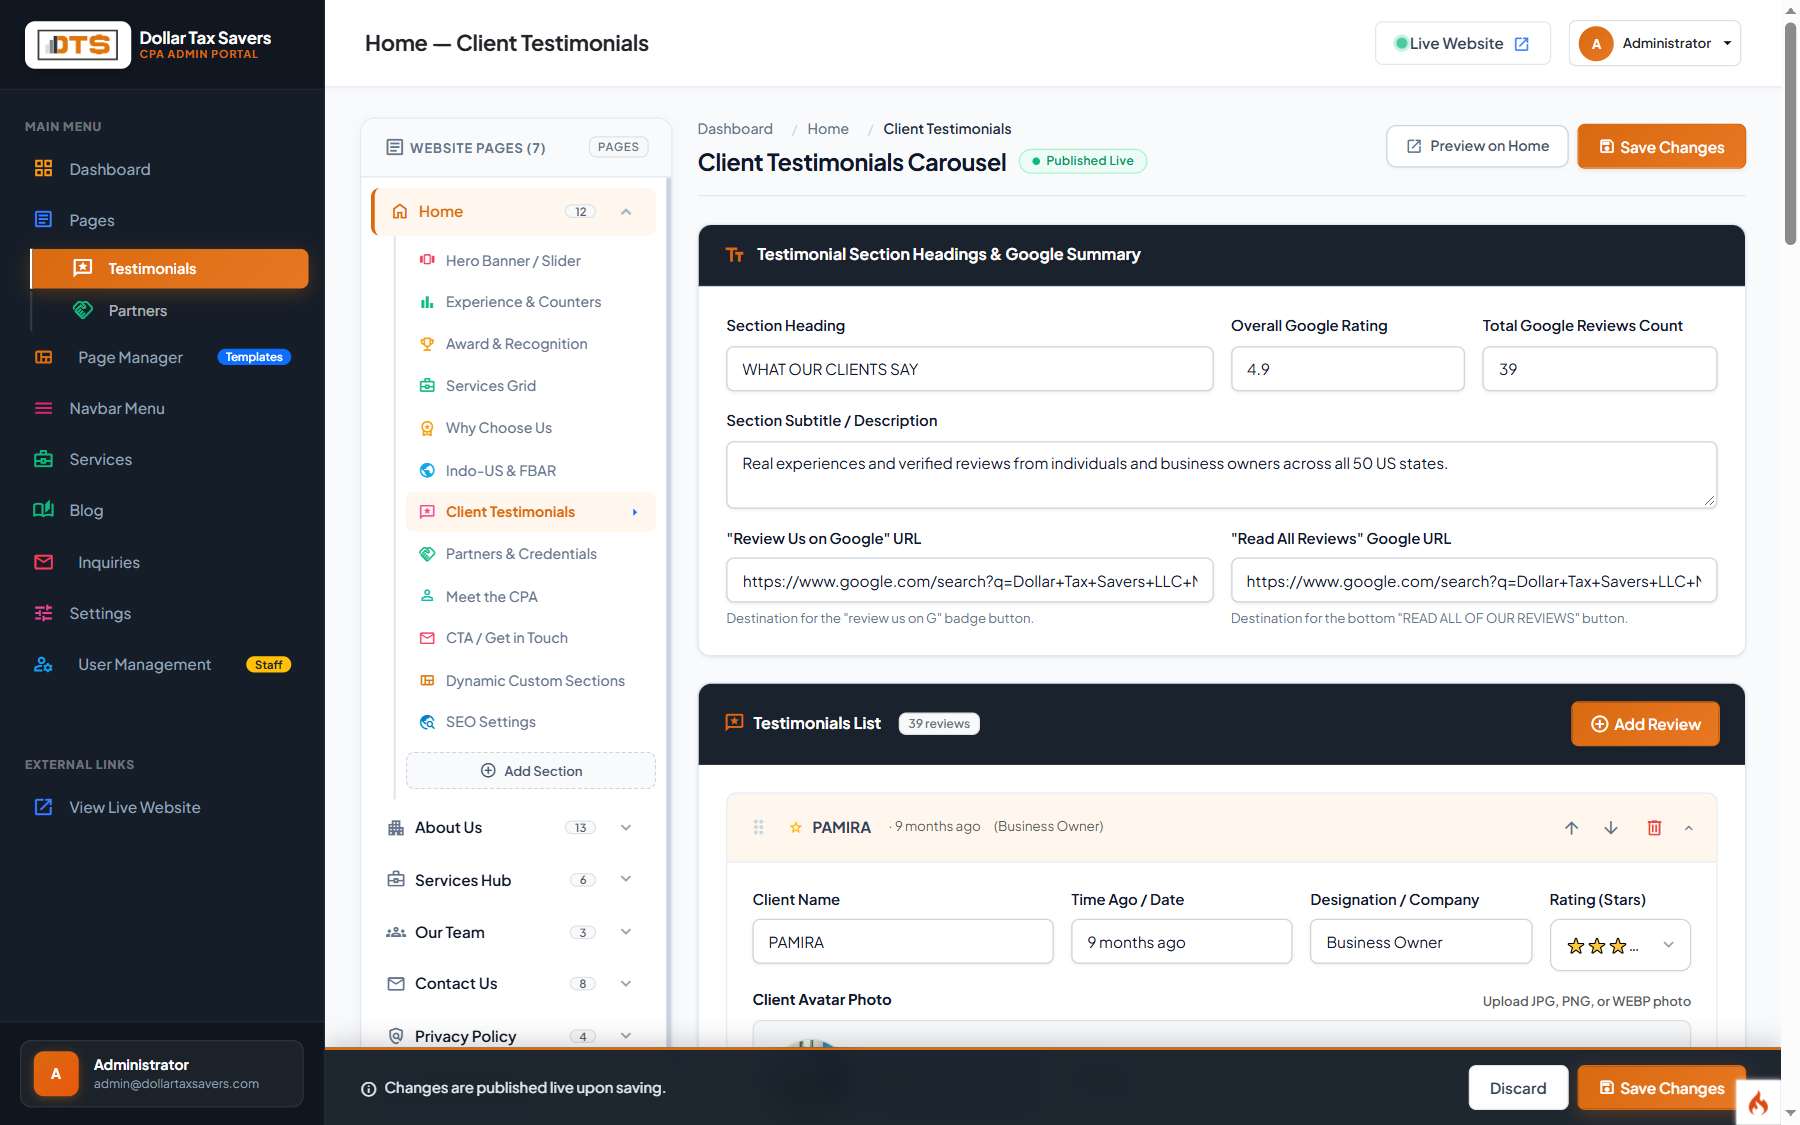Image resolution: width=1800 pixels, height=1125 pixels.
Task: Click the DTS logo in the sidebar
Action: 78,45
